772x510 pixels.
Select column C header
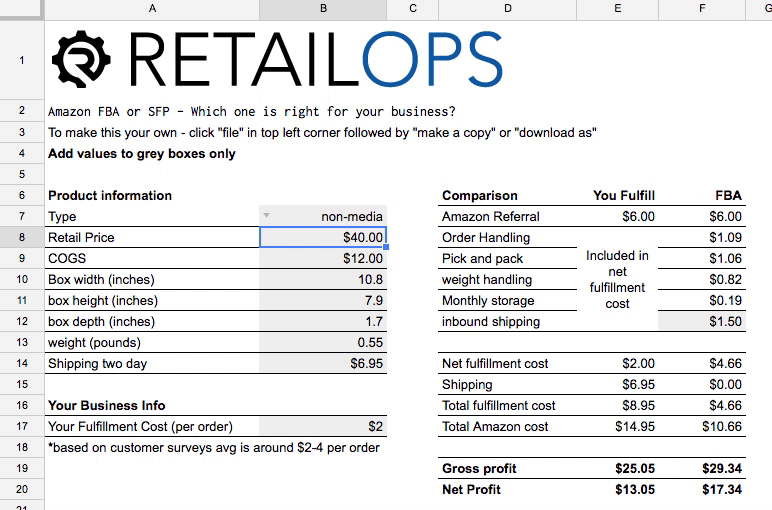(413, 8)
